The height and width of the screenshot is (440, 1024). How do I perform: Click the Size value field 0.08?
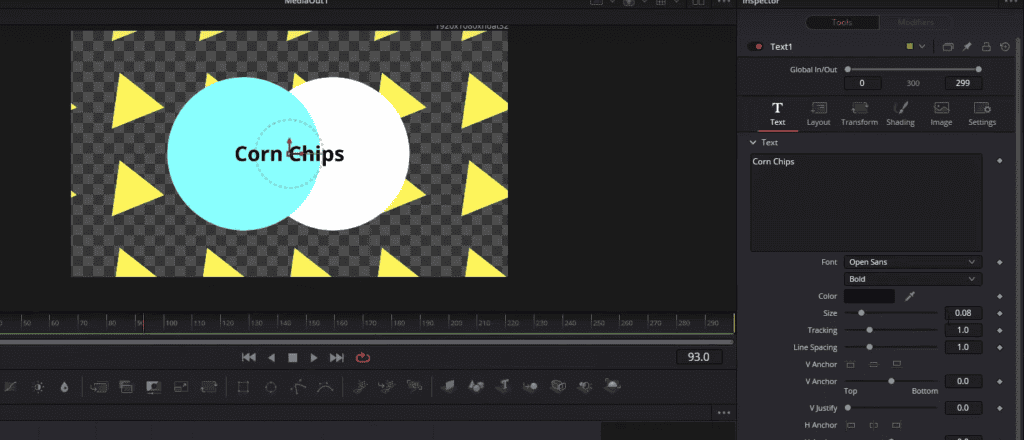pos(963,313)
